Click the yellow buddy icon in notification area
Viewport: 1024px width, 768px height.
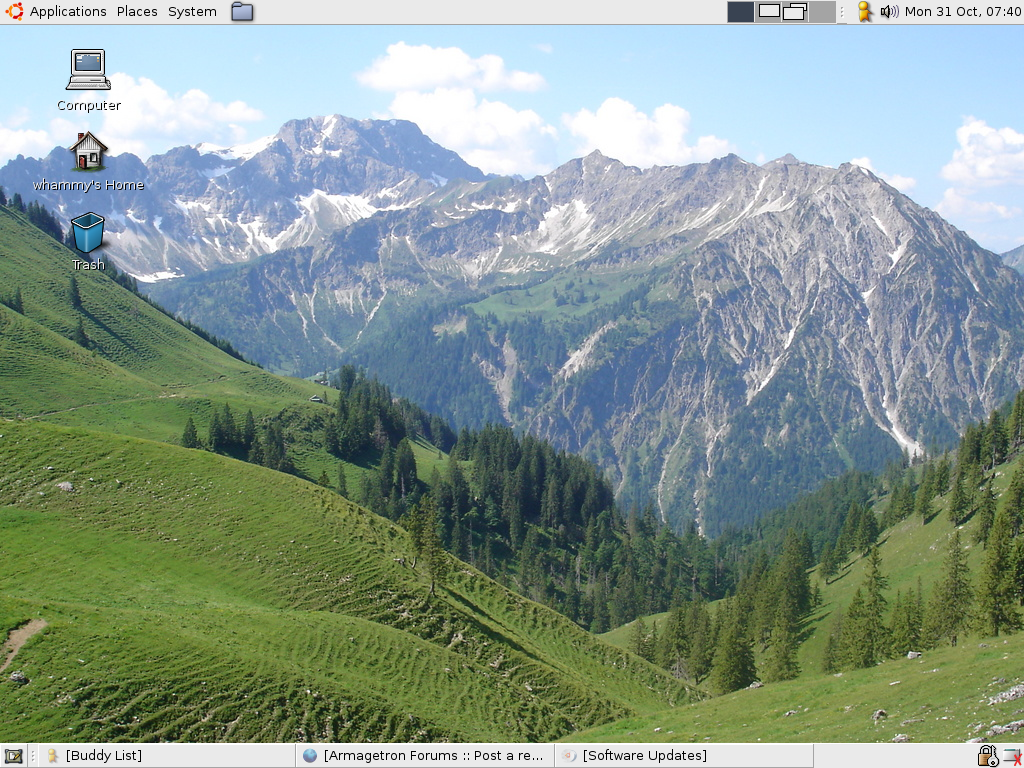pyautogui.click(x=864, y=12)
